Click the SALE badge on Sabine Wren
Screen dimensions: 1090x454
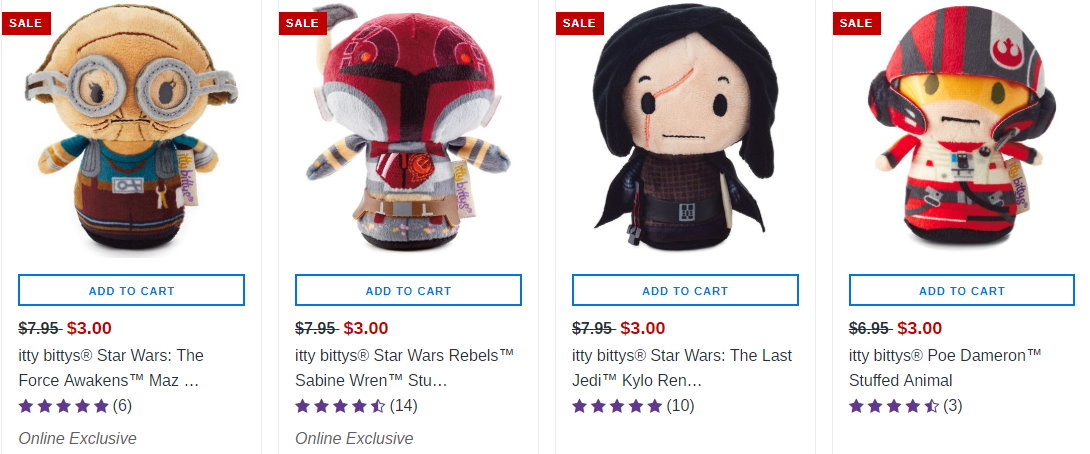pos(302,23)
